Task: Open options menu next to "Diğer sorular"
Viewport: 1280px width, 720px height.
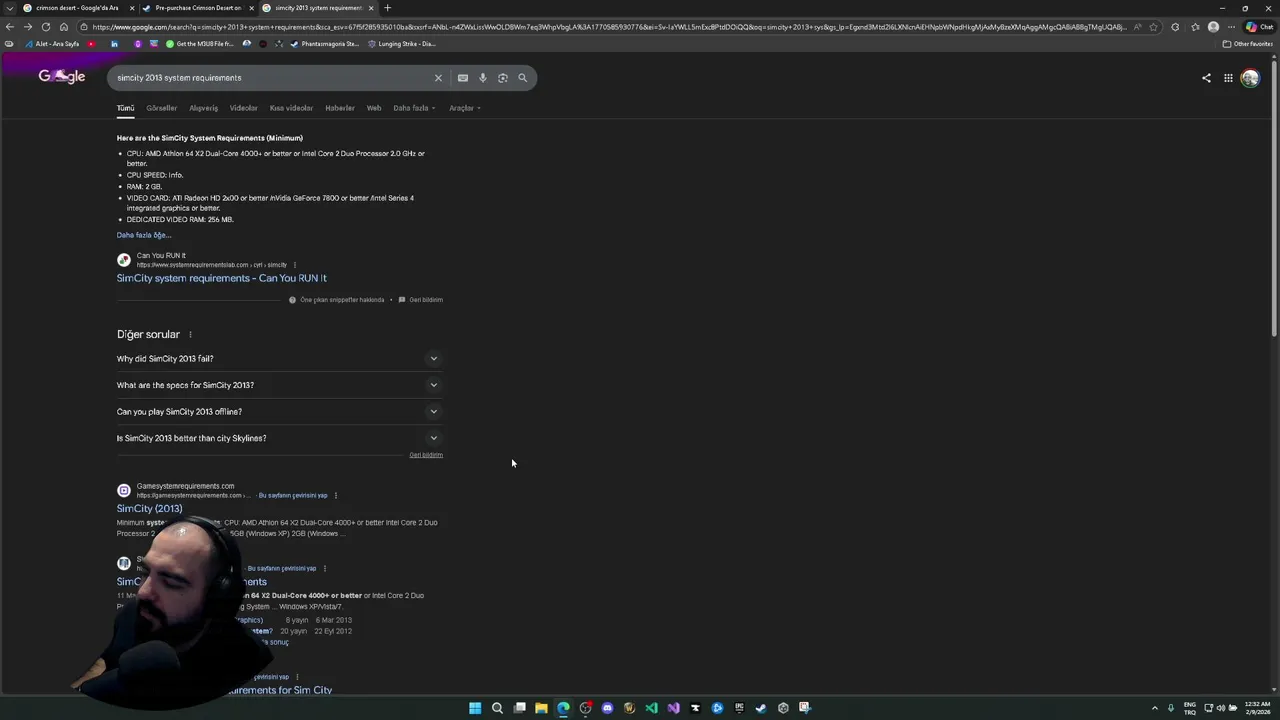Action: point(190,334)
